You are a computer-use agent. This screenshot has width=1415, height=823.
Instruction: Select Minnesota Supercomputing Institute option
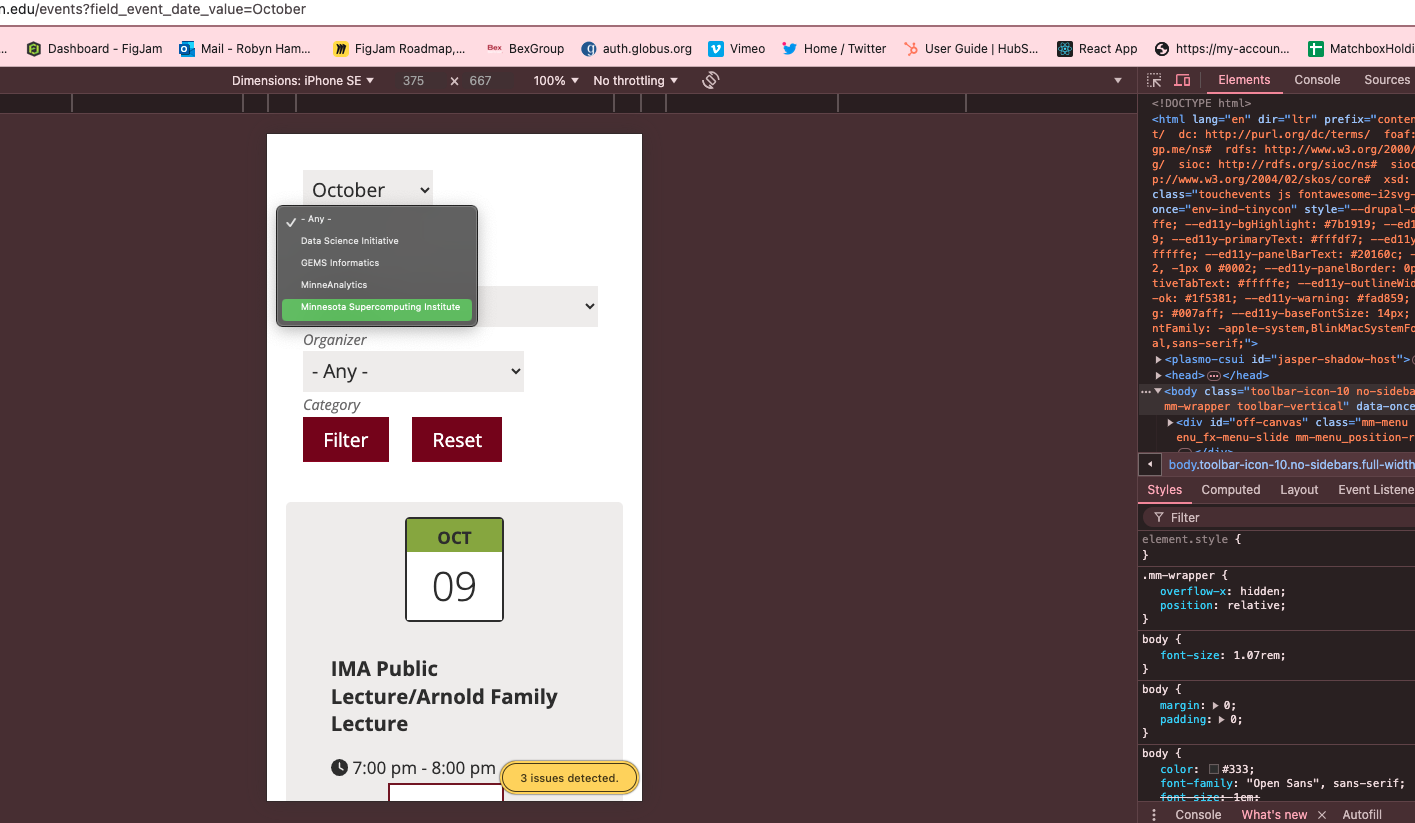(x=380, y=307)
